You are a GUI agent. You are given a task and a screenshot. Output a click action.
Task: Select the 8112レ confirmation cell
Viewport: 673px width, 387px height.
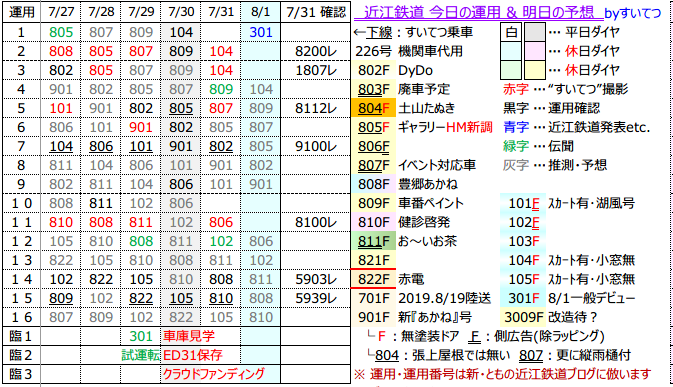coord(315,108)
